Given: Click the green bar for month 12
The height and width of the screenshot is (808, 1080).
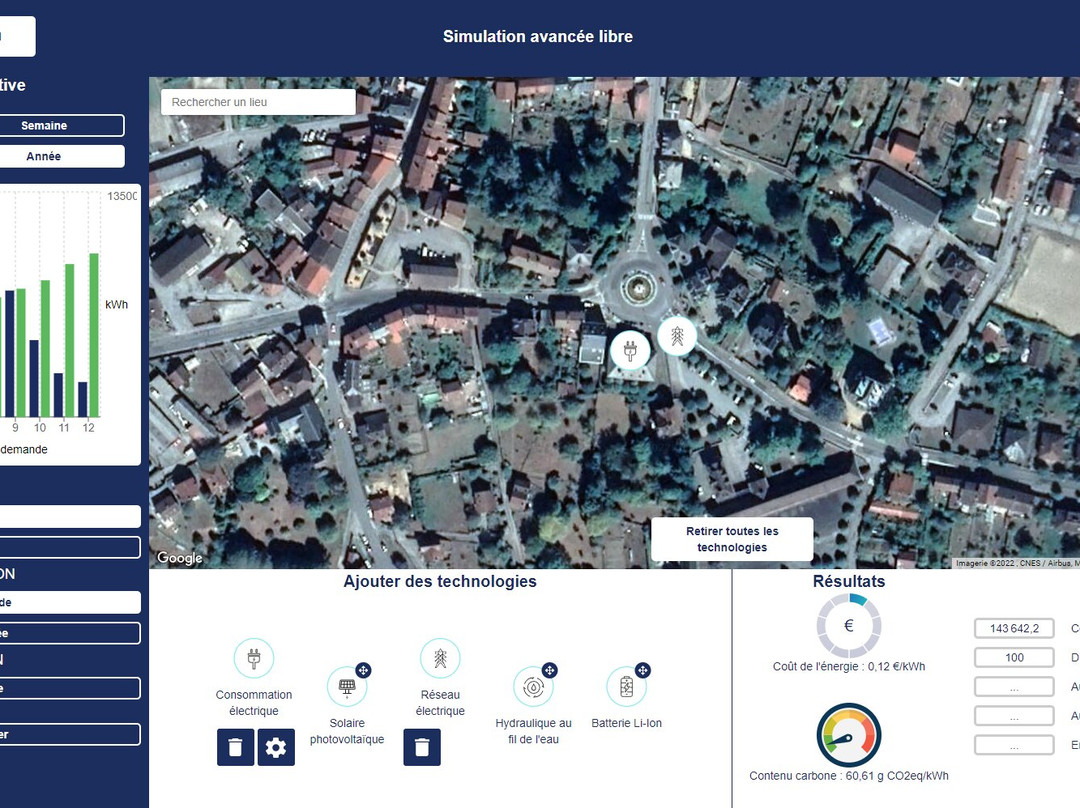Looking at the screenshot, I should 94,335.
